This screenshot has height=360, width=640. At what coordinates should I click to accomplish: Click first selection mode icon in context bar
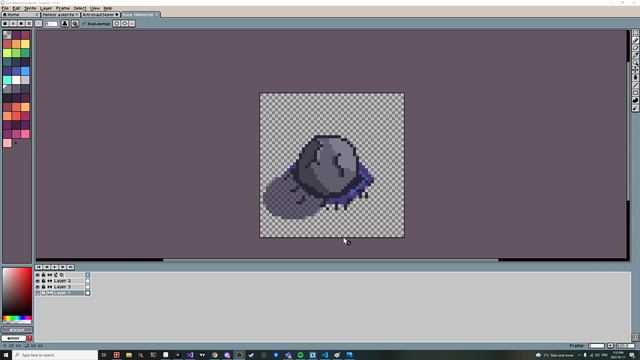(5, 24)
